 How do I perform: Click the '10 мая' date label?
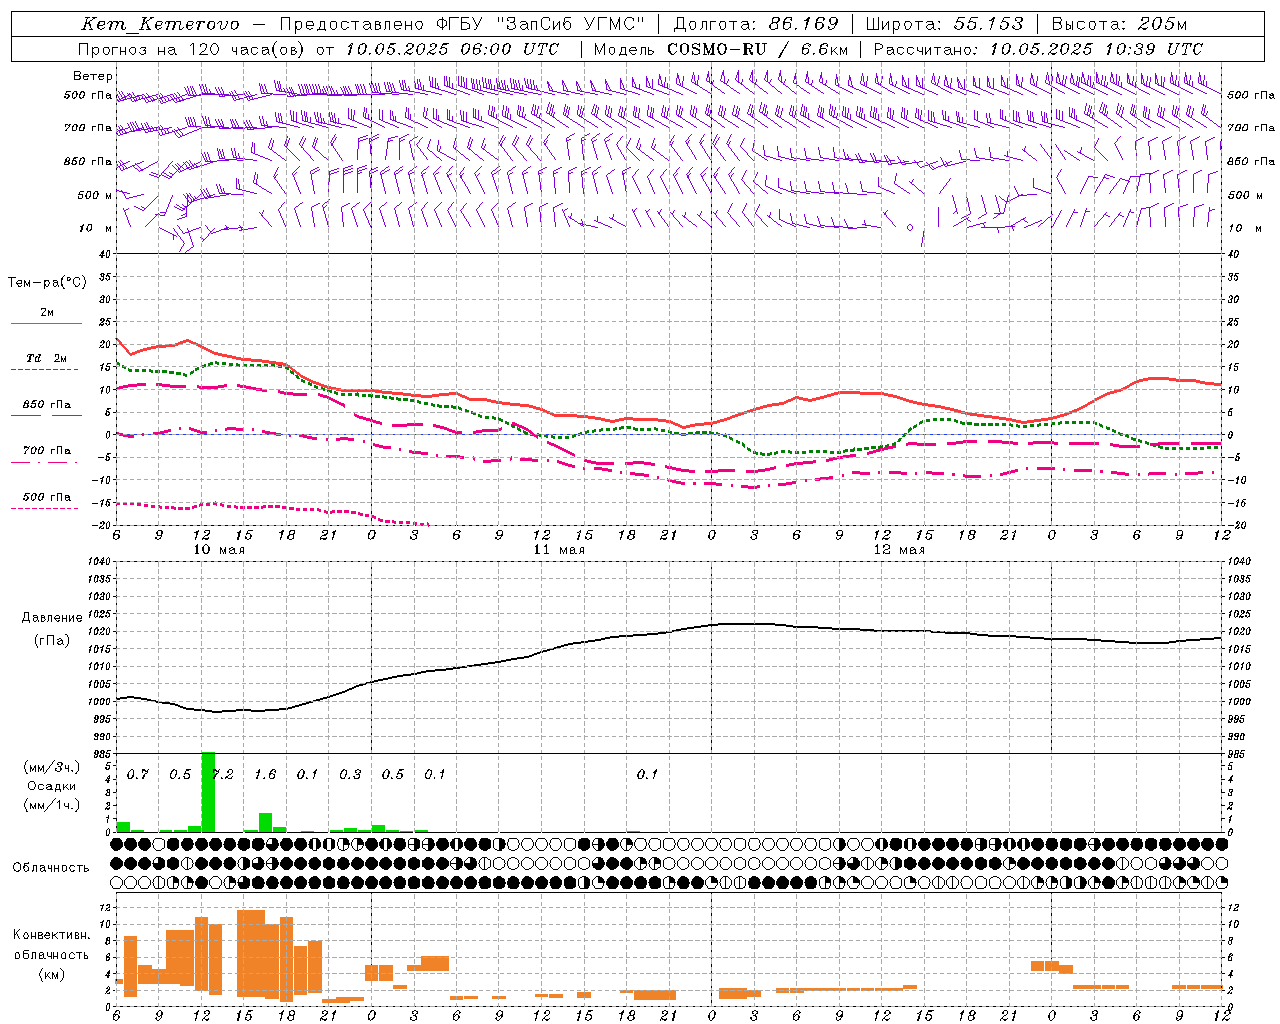point(219,549)
